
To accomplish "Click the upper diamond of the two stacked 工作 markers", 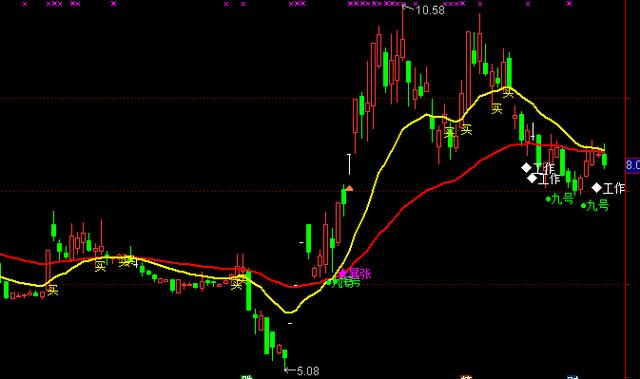I will [526, 168].
